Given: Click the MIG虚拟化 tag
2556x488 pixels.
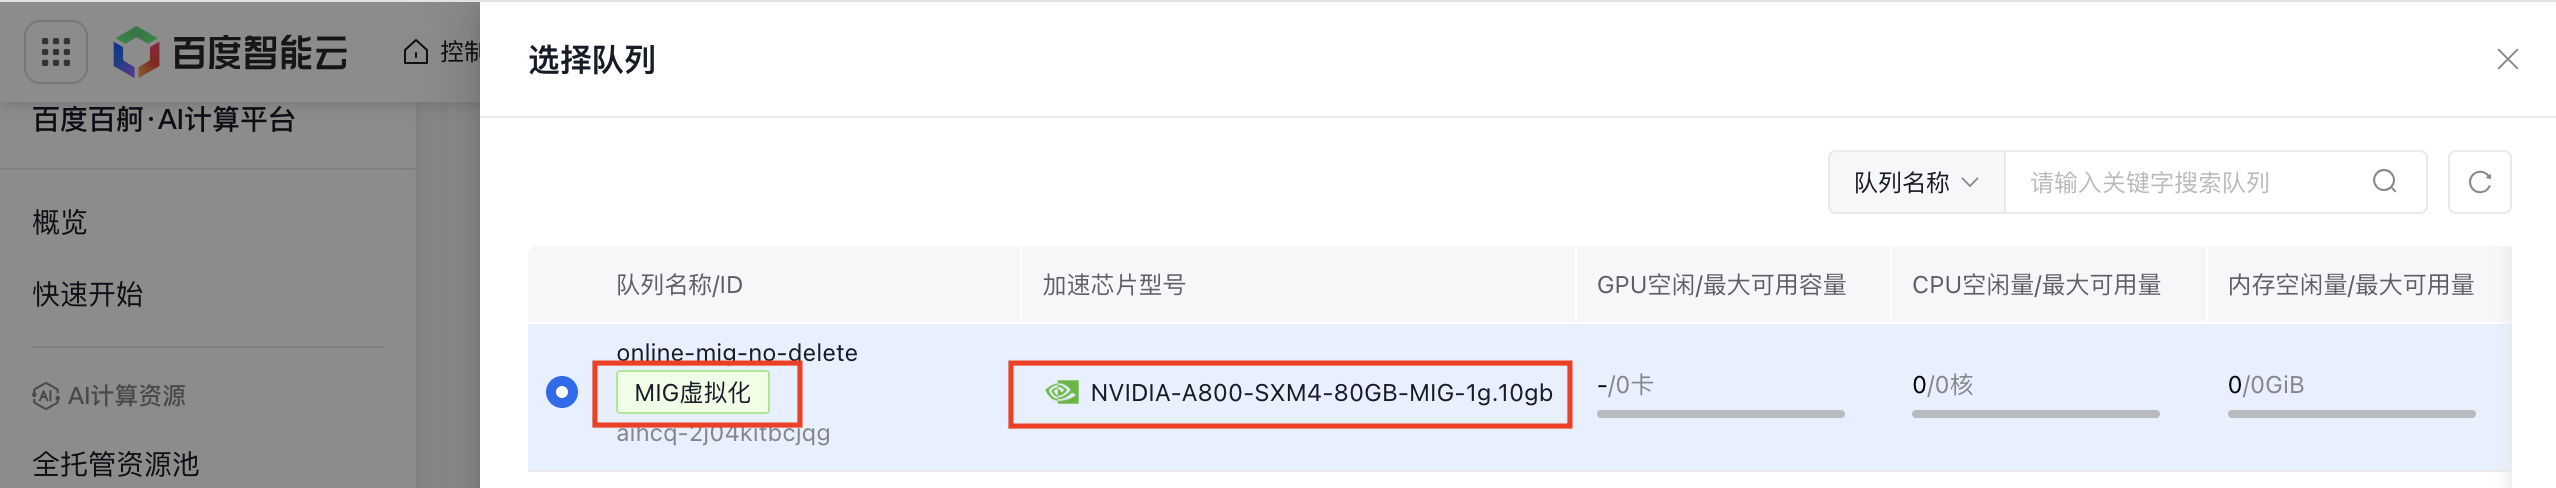Looking at the screenshot, I should 692,392.
